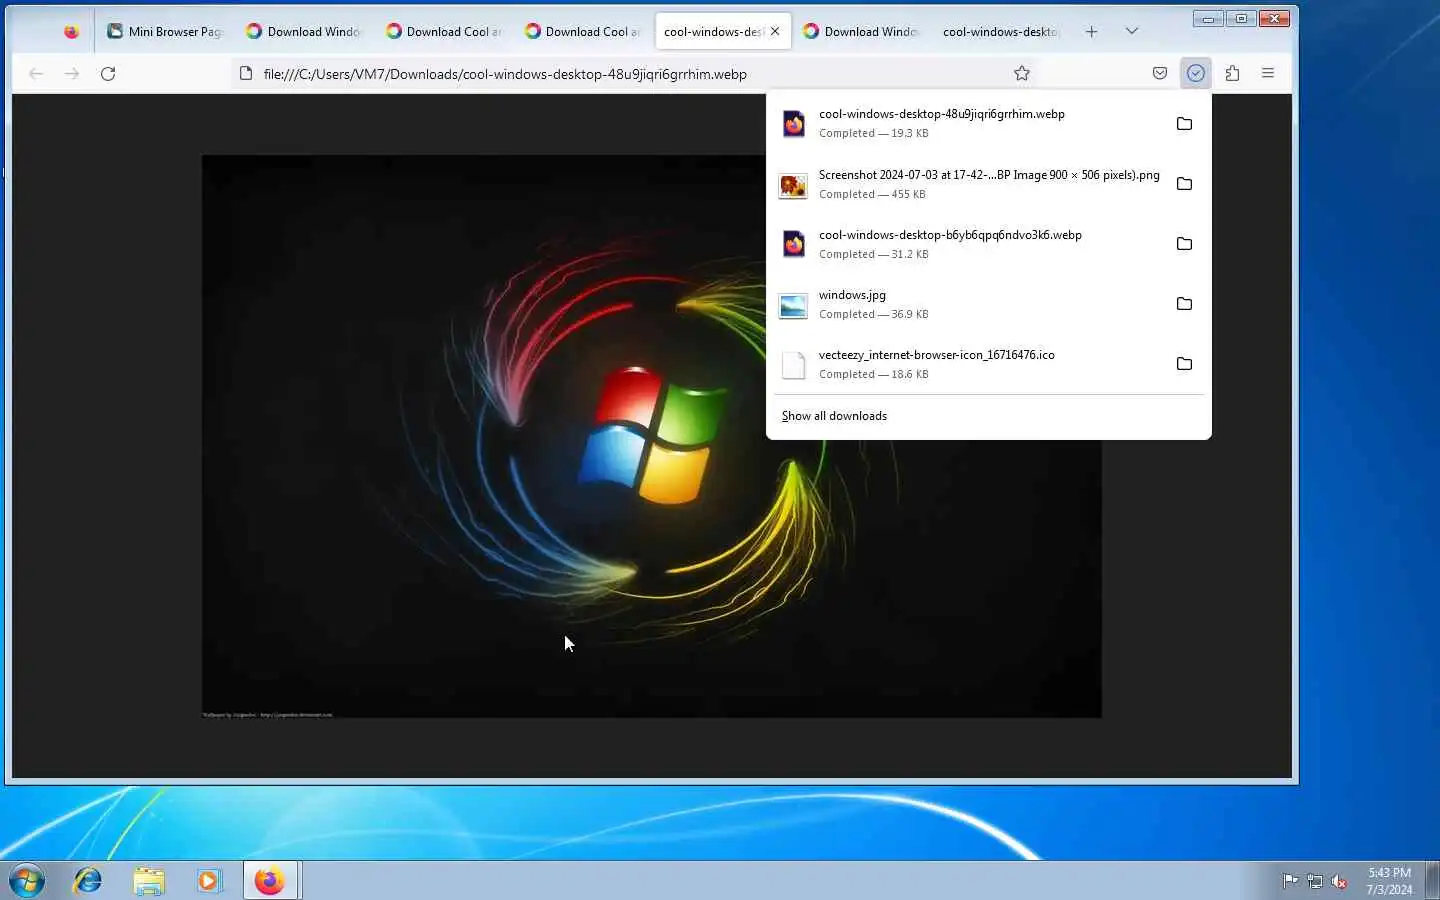This screenshot has height=900, width=1440.
Task: Click the Firefox taskbar button
Action: click(x=270, y=881)
